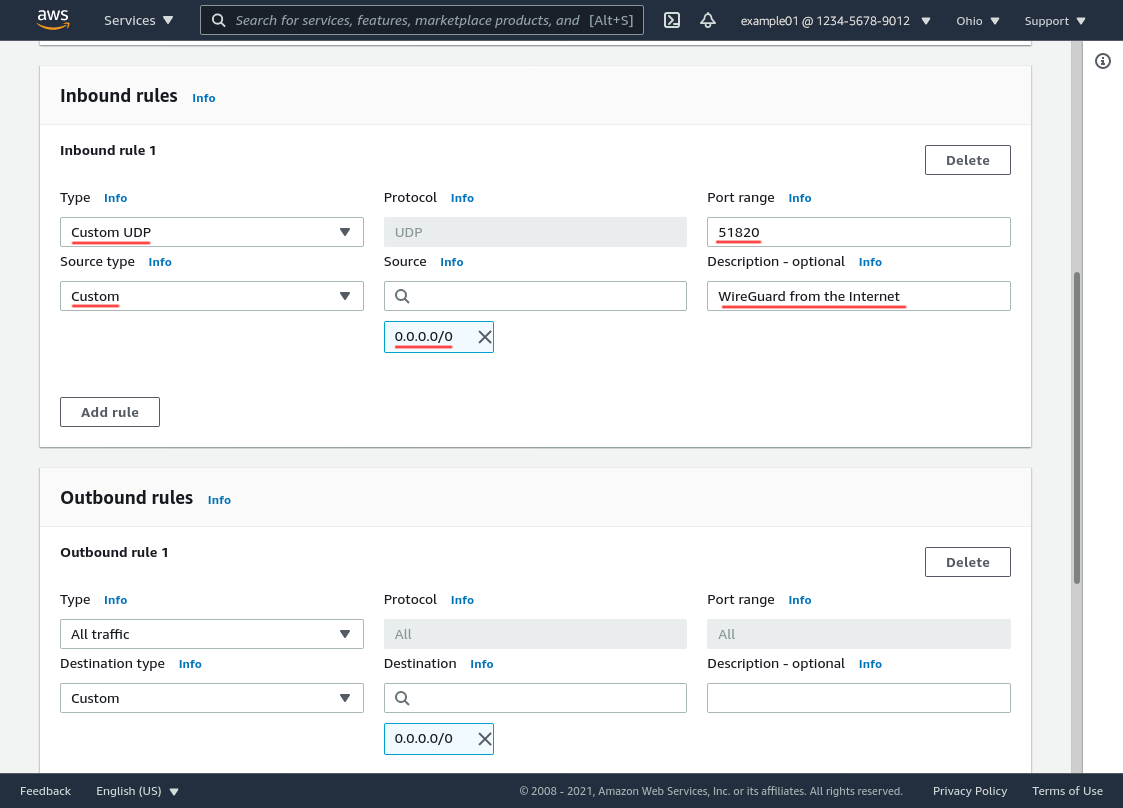
Task: Click the search magnifier in top bar
Action: [x=219, y=20]
